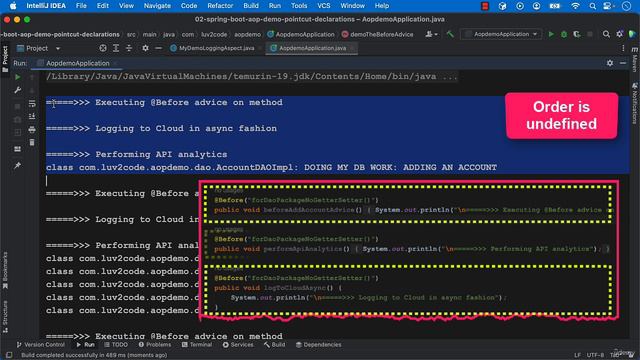This screenshot has height=360, width=640.
Task: Hide the Run tool window
Action: [623, 63]
